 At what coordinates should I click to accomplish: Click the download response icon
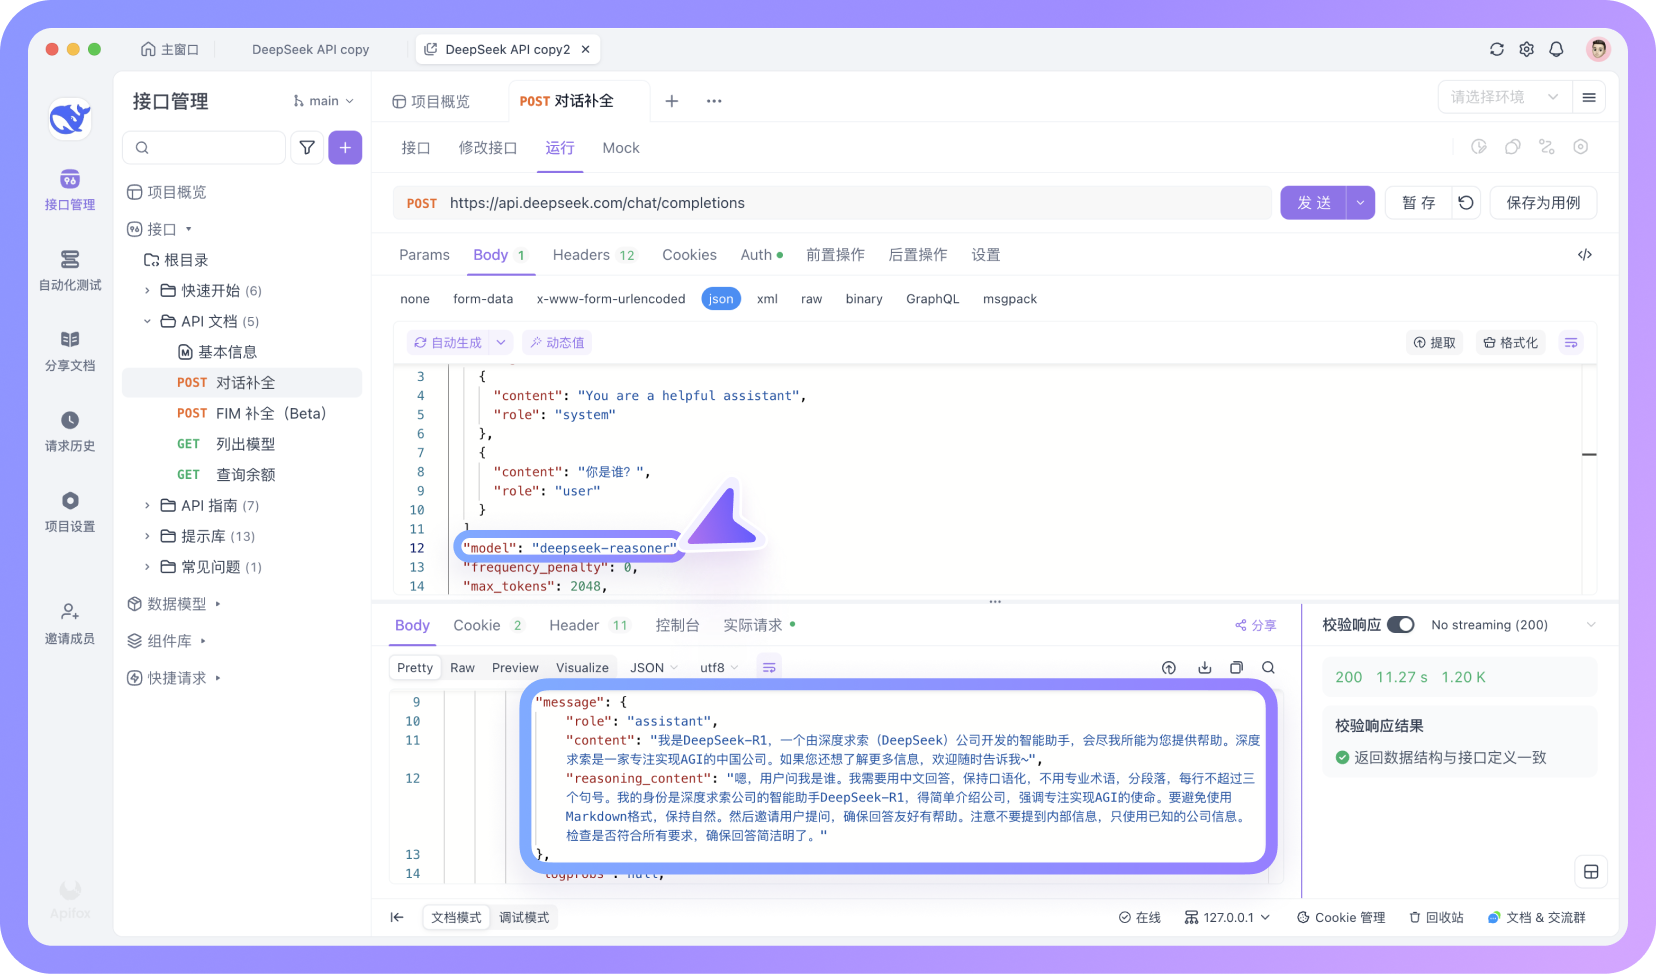(x=1205, y=668)
